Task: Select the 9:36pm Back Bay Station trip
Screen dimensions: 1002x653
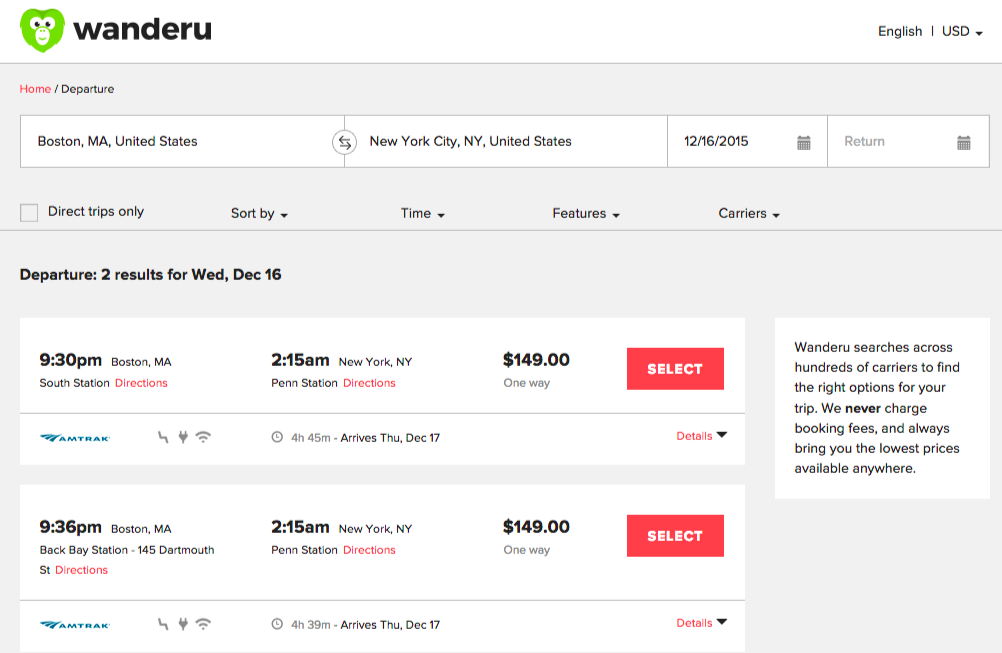Action: pos(675,535)
